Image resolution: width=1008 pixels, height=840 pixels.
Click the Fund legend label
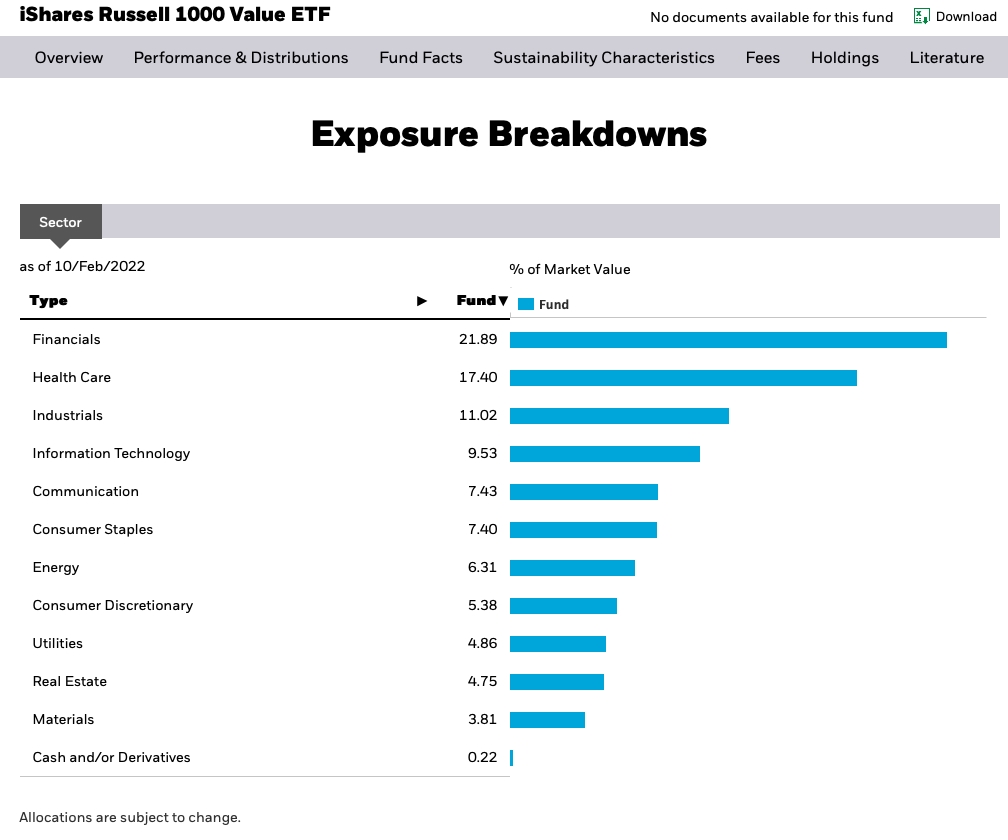point(554,305)
